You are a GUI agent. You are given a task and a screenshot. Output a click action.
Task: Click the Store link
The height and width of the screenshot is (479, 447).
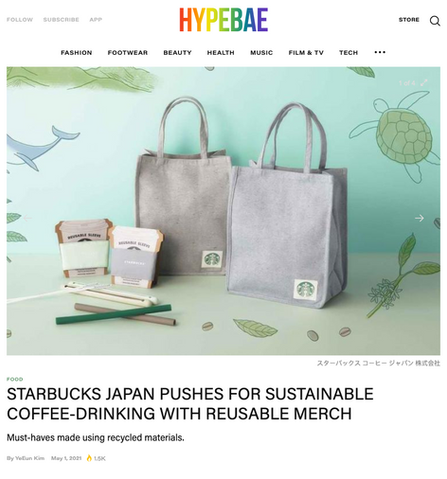[409, 20]
